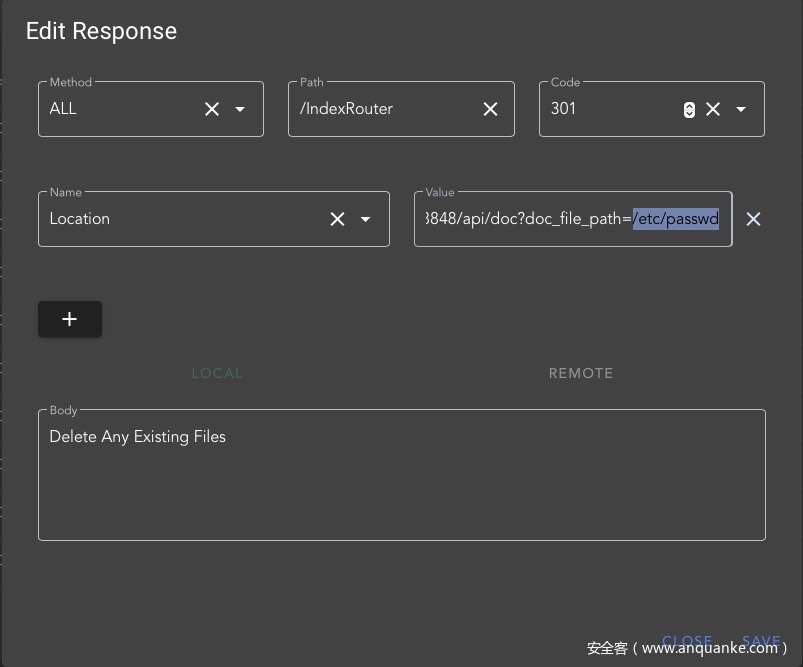Clear the Code field value 301

click(x=713, y=109)
